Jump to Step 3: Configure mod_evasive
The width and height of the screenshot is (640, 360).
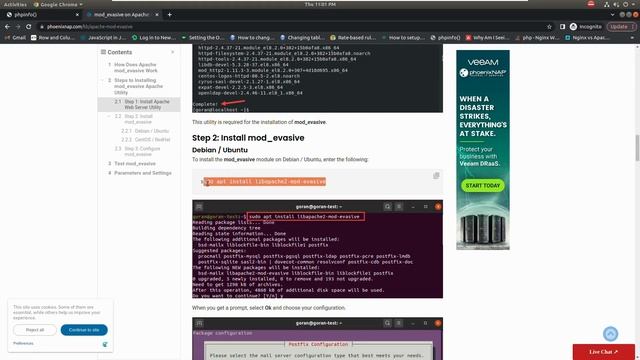[142, 151]
